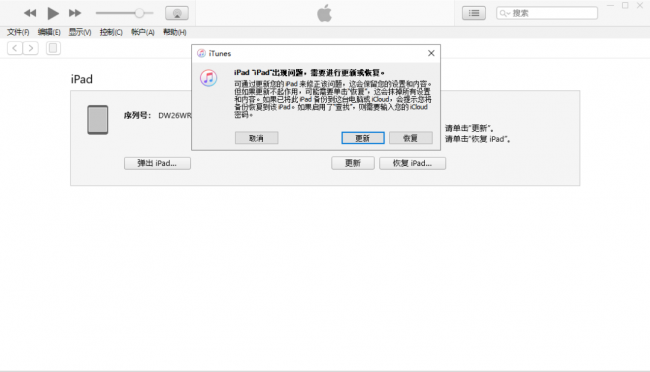Click 恢复 in the iTunes dialog
Screen dimensions: 650x372
tap(411, 138)
